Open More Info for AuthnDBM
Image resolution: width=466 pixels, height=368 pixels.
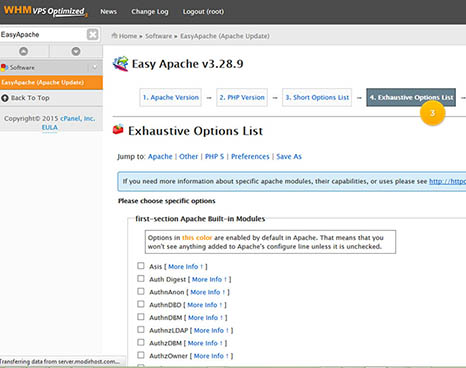coord(206,318)
